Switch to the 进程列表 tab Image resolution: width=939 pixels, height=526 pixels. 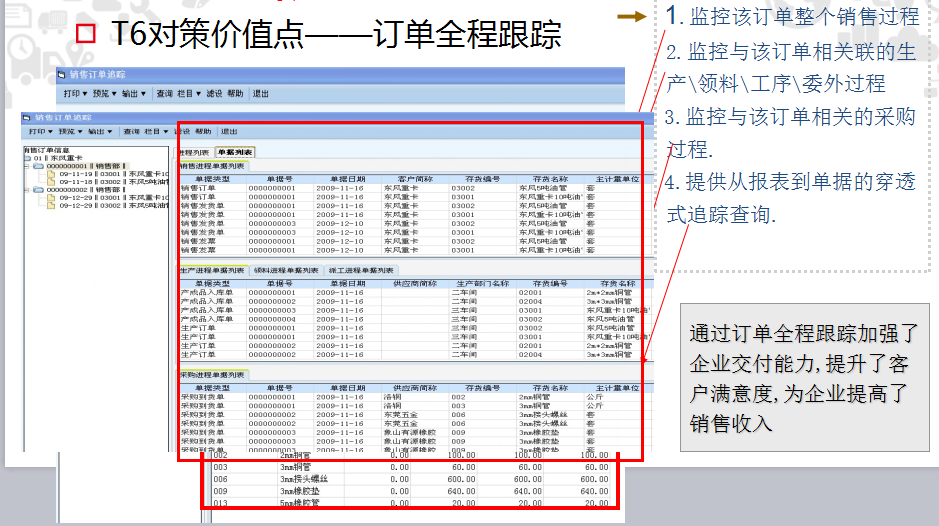tap(195, 153)
